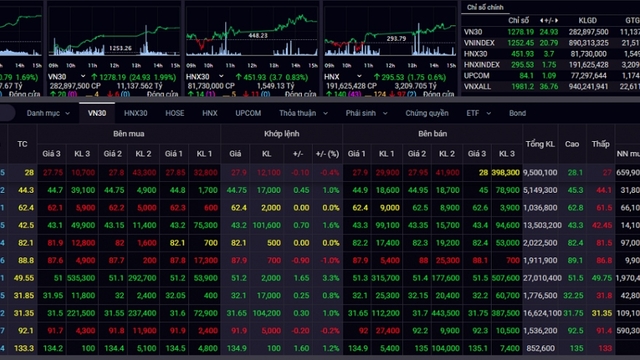Image resolution: width=640 pixels, height=360 pixels.
Task: Click total volume 9,500,100
Action: (540, 172)
